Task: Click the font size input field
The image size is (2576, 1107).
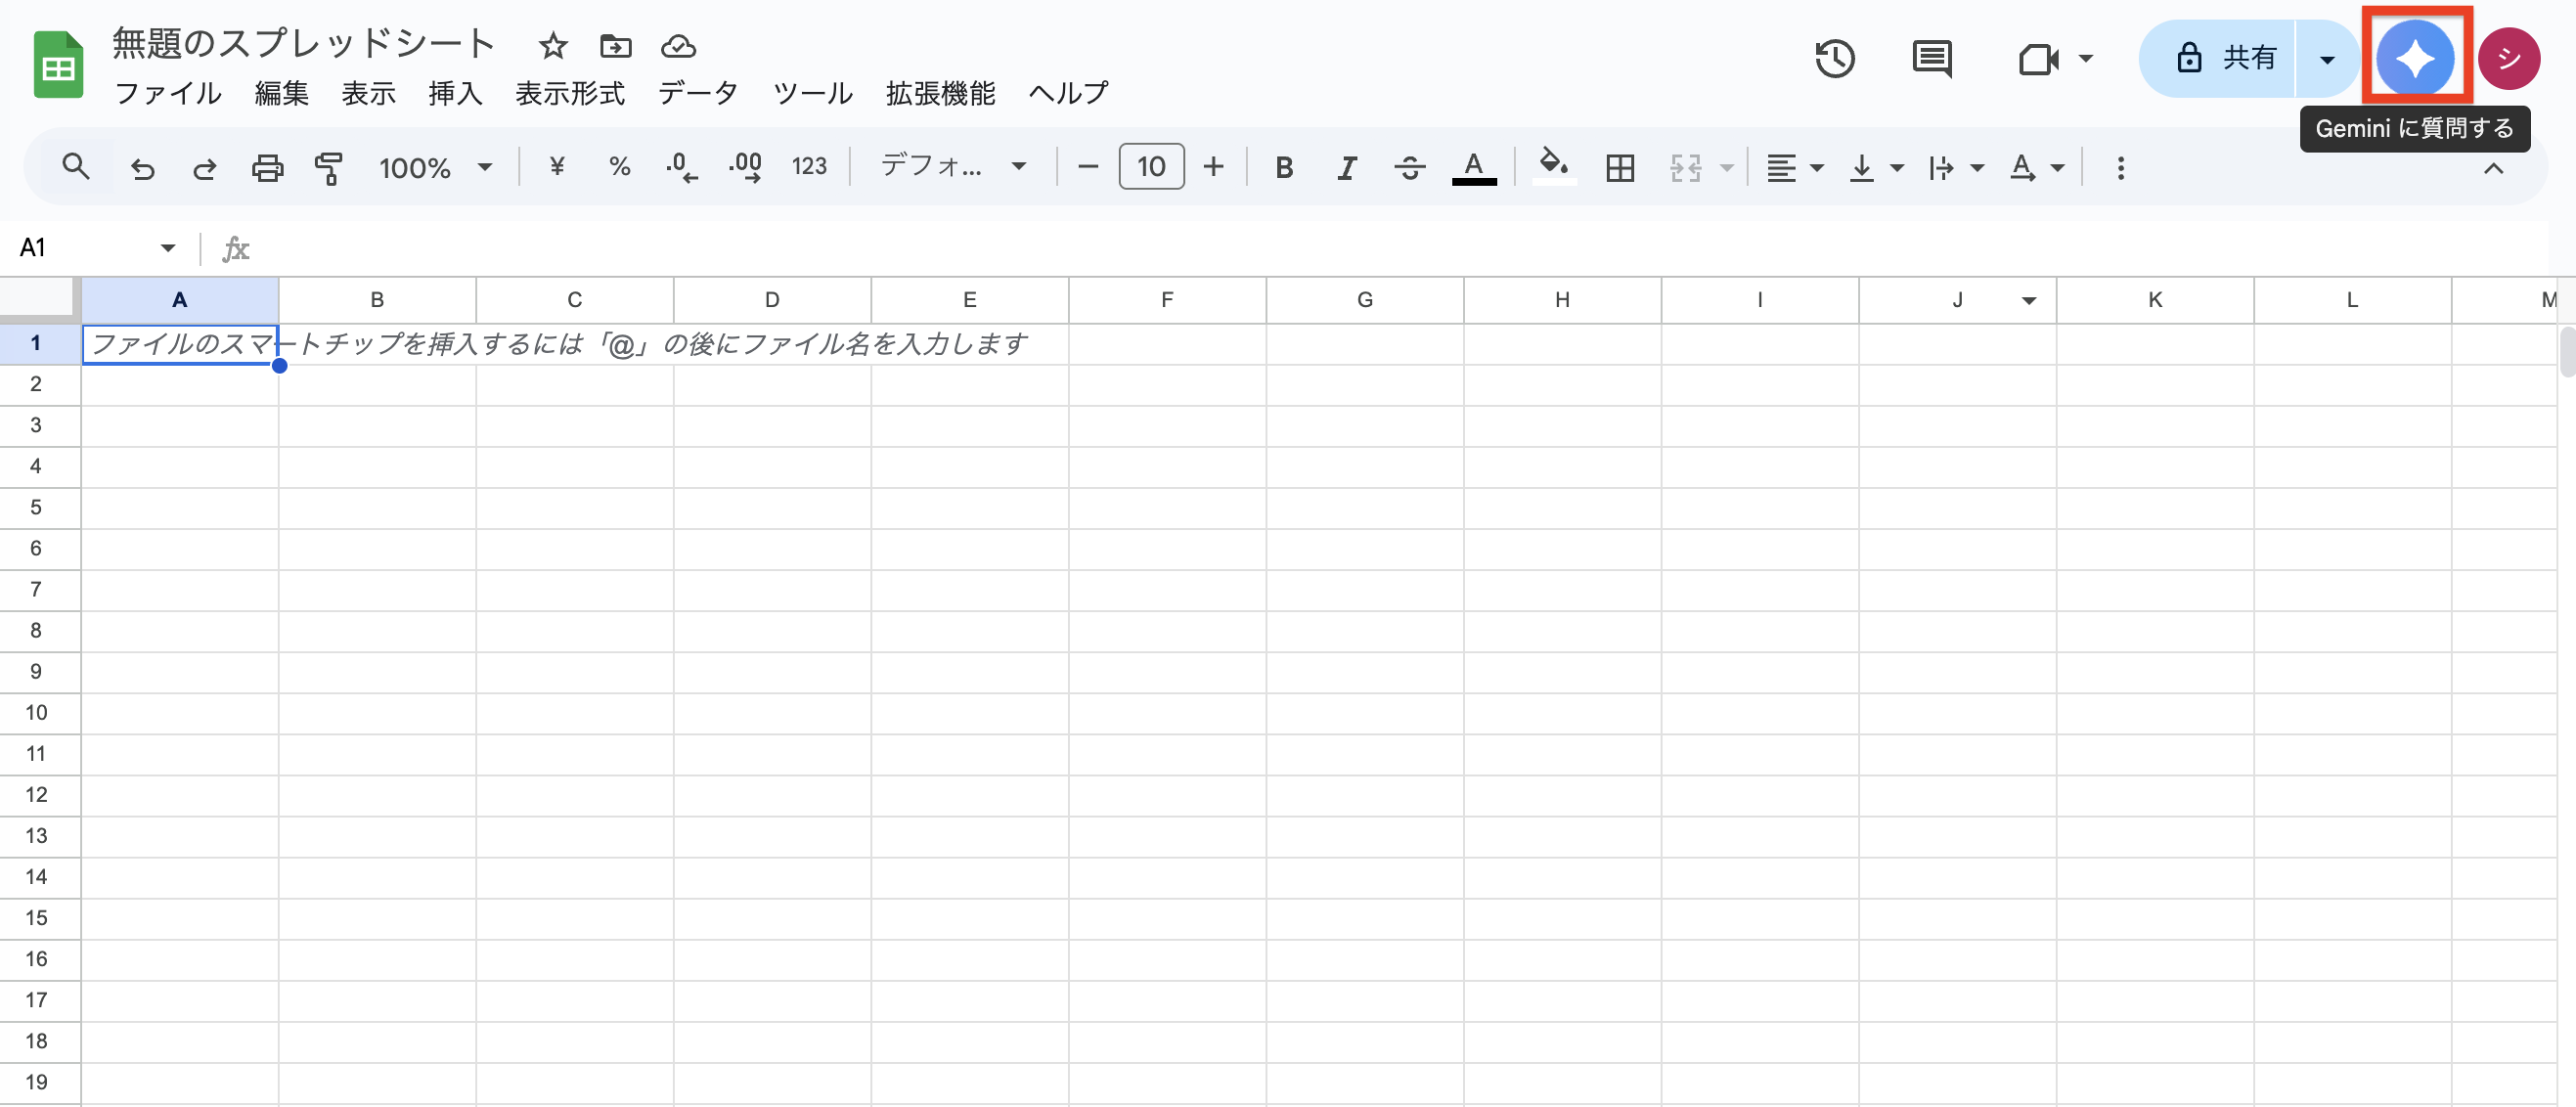Action: point(1150,166)
